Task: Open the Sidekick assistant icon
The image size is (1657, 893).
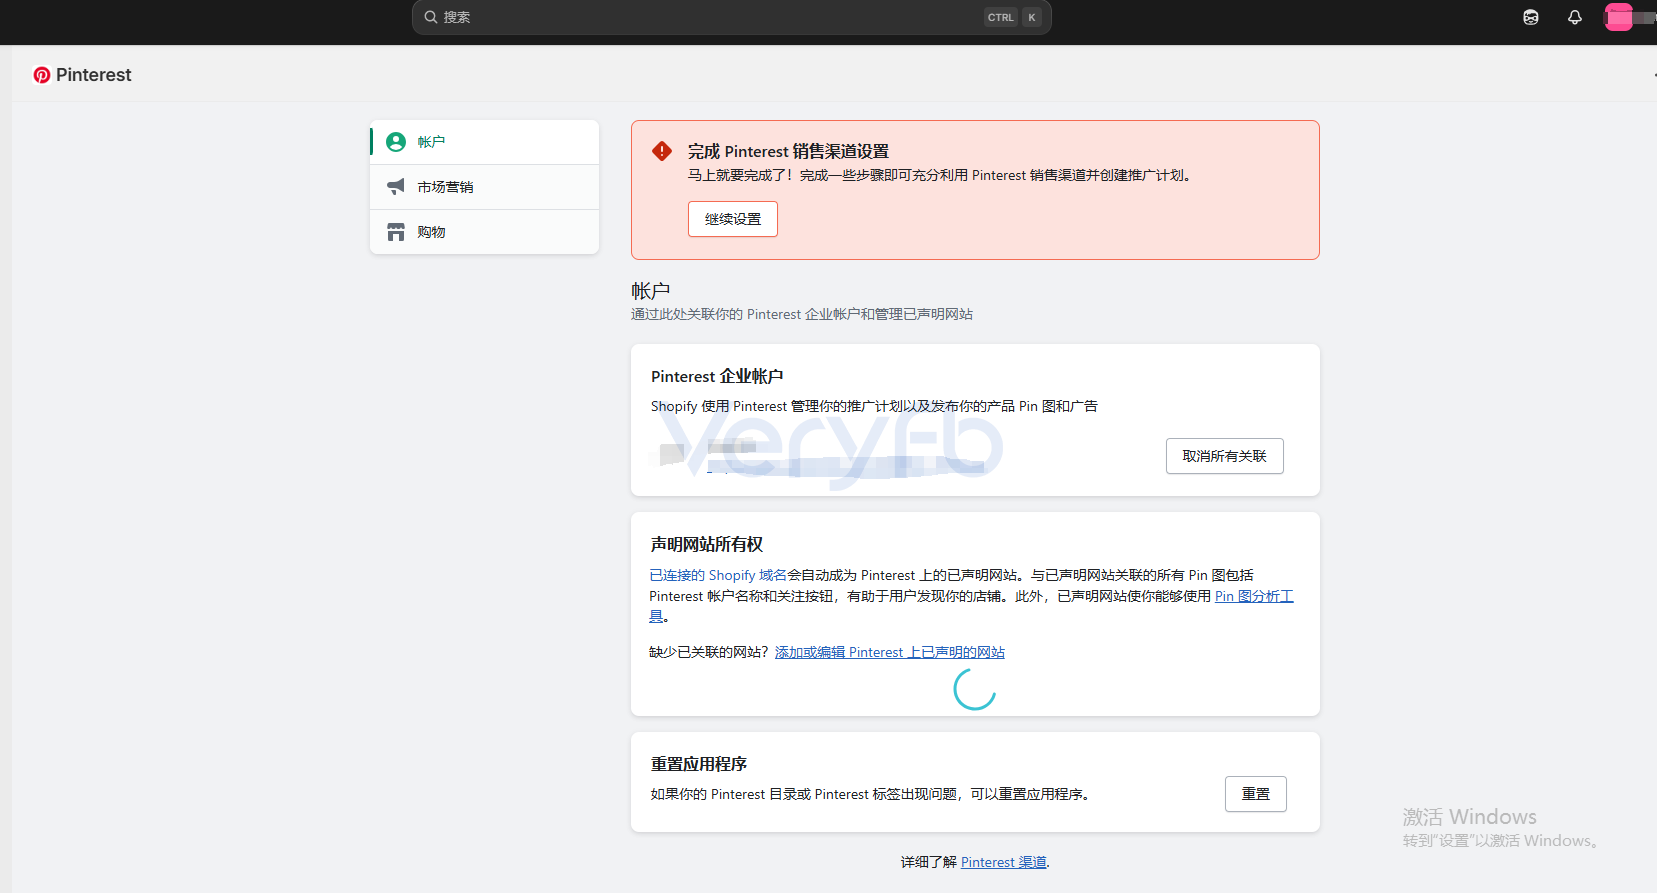Action: coord(1531,17)
